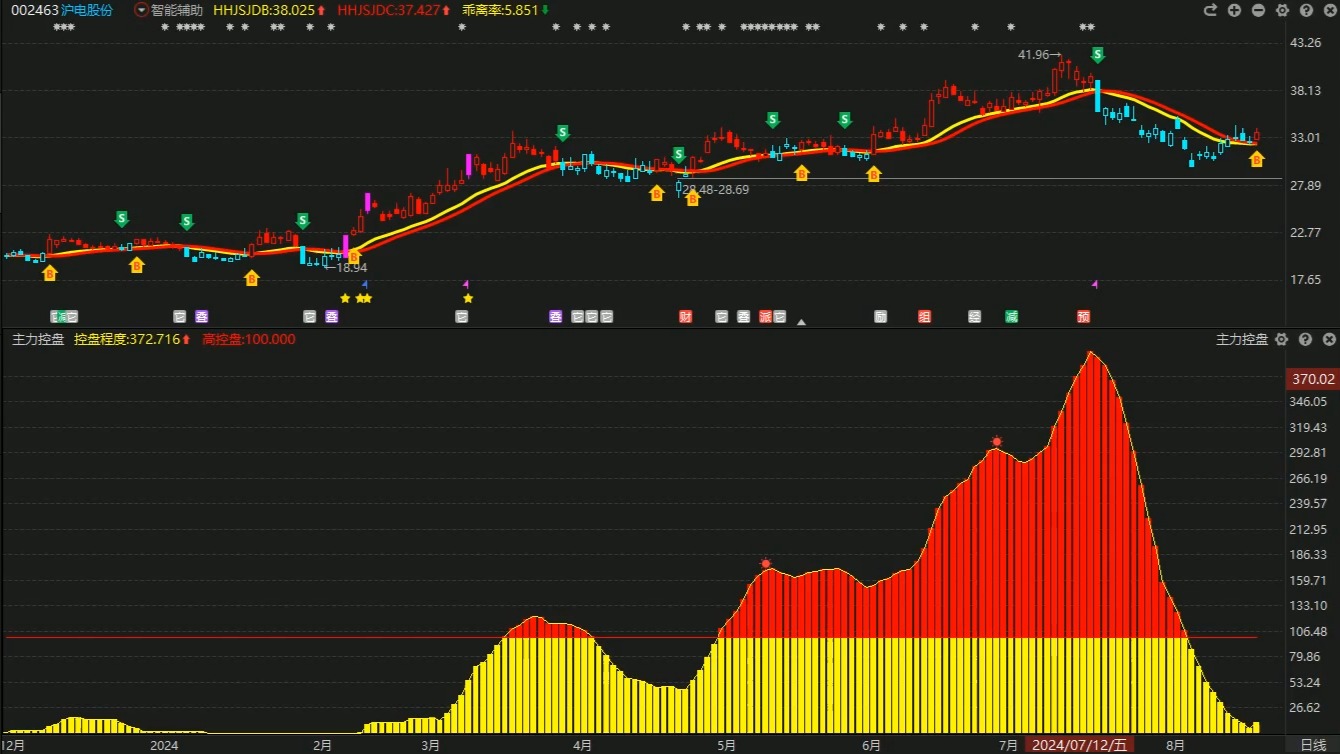Click the B buy signal next to 18.94 low
The image size is (1340, 754).
353,256
